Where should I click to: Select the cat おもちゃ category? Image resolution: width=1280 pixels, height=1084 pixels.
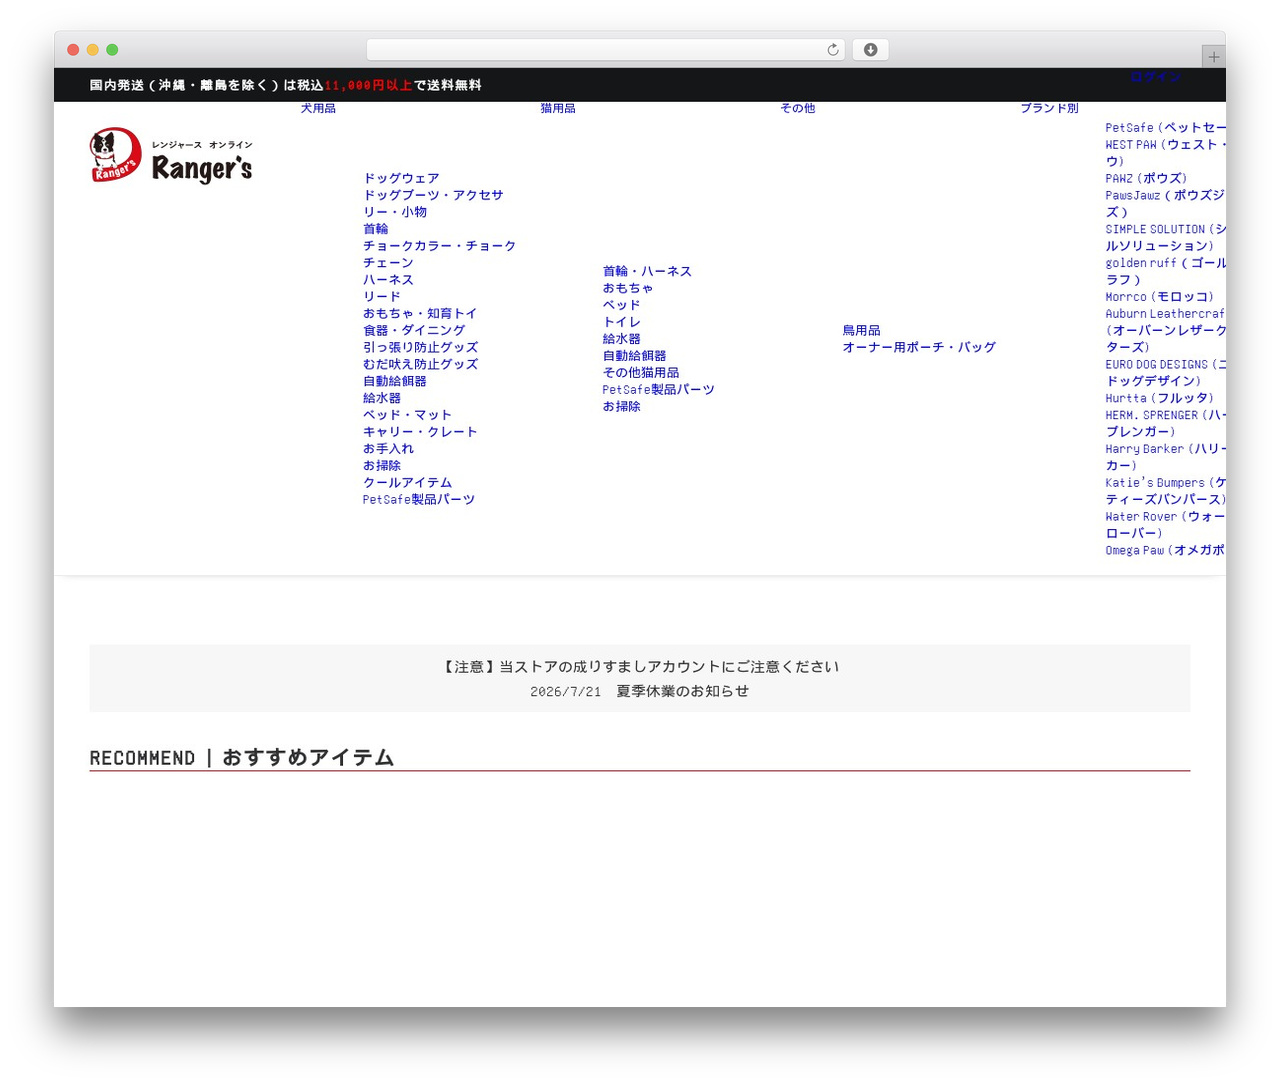pyautogui.click(x=628, y=288)
